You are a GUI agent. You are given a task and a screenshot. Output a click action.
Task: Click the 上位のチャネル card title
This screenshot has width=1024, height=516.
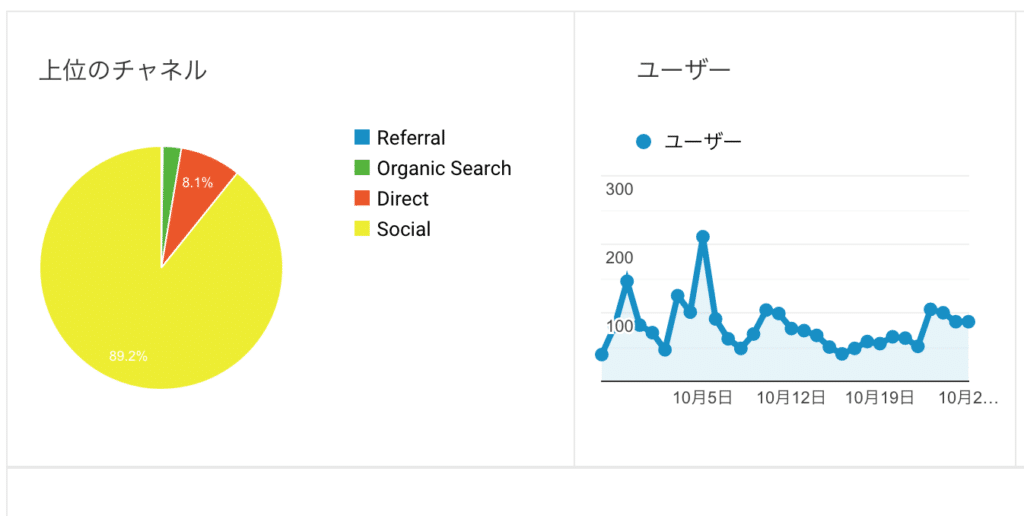pos(123,71)
